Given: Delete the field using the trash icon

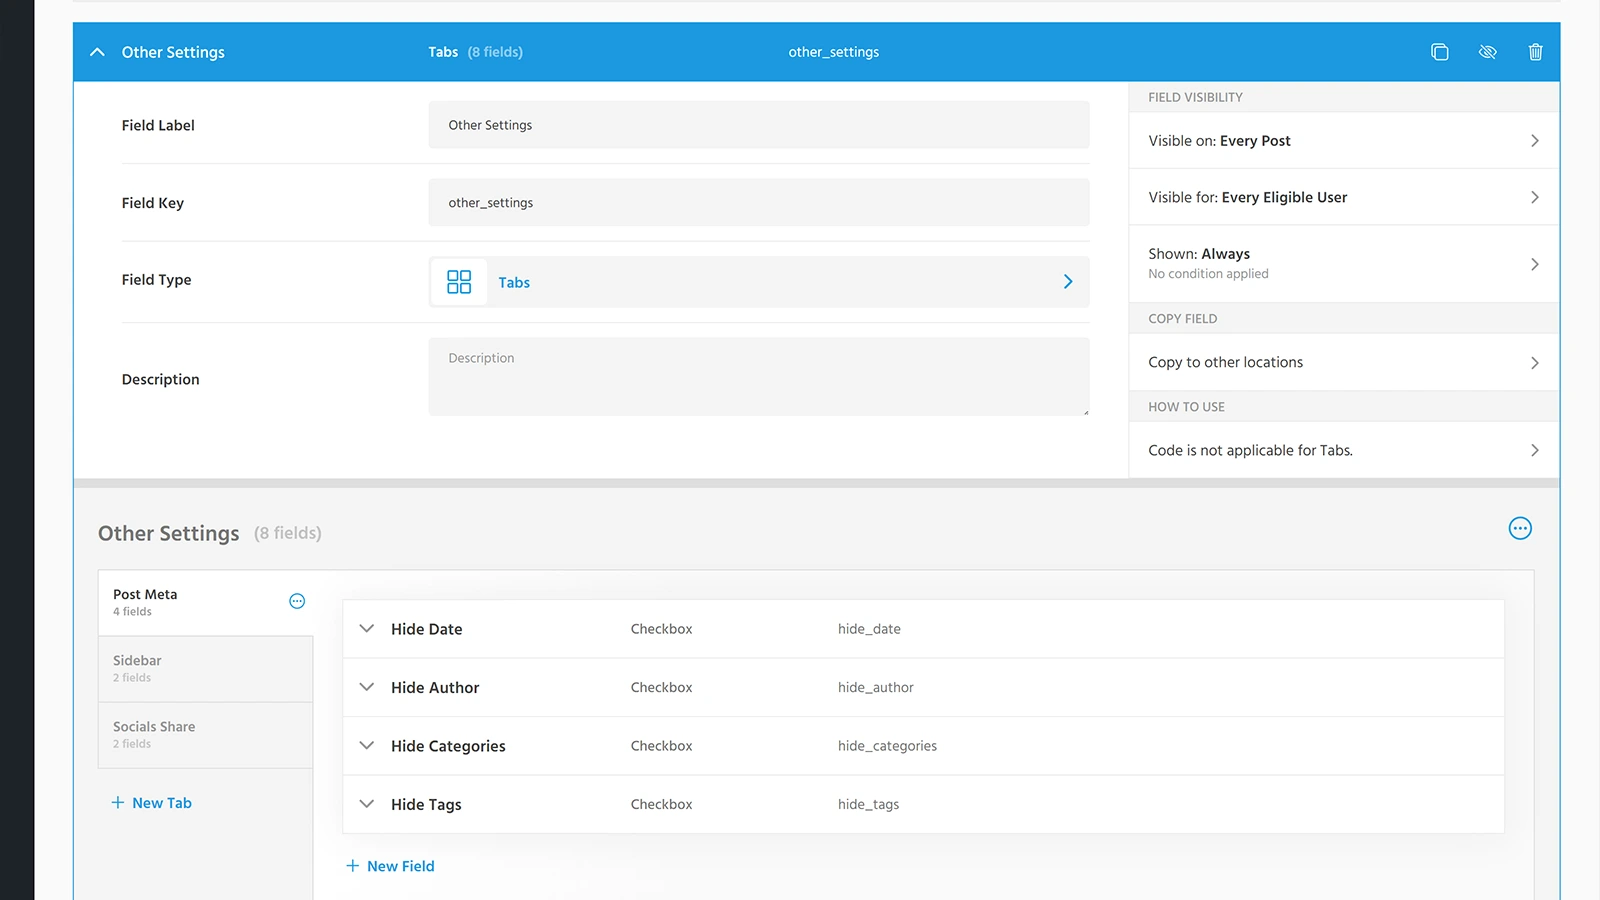Looking at the screenshot, I should [x=1535, y=51].
